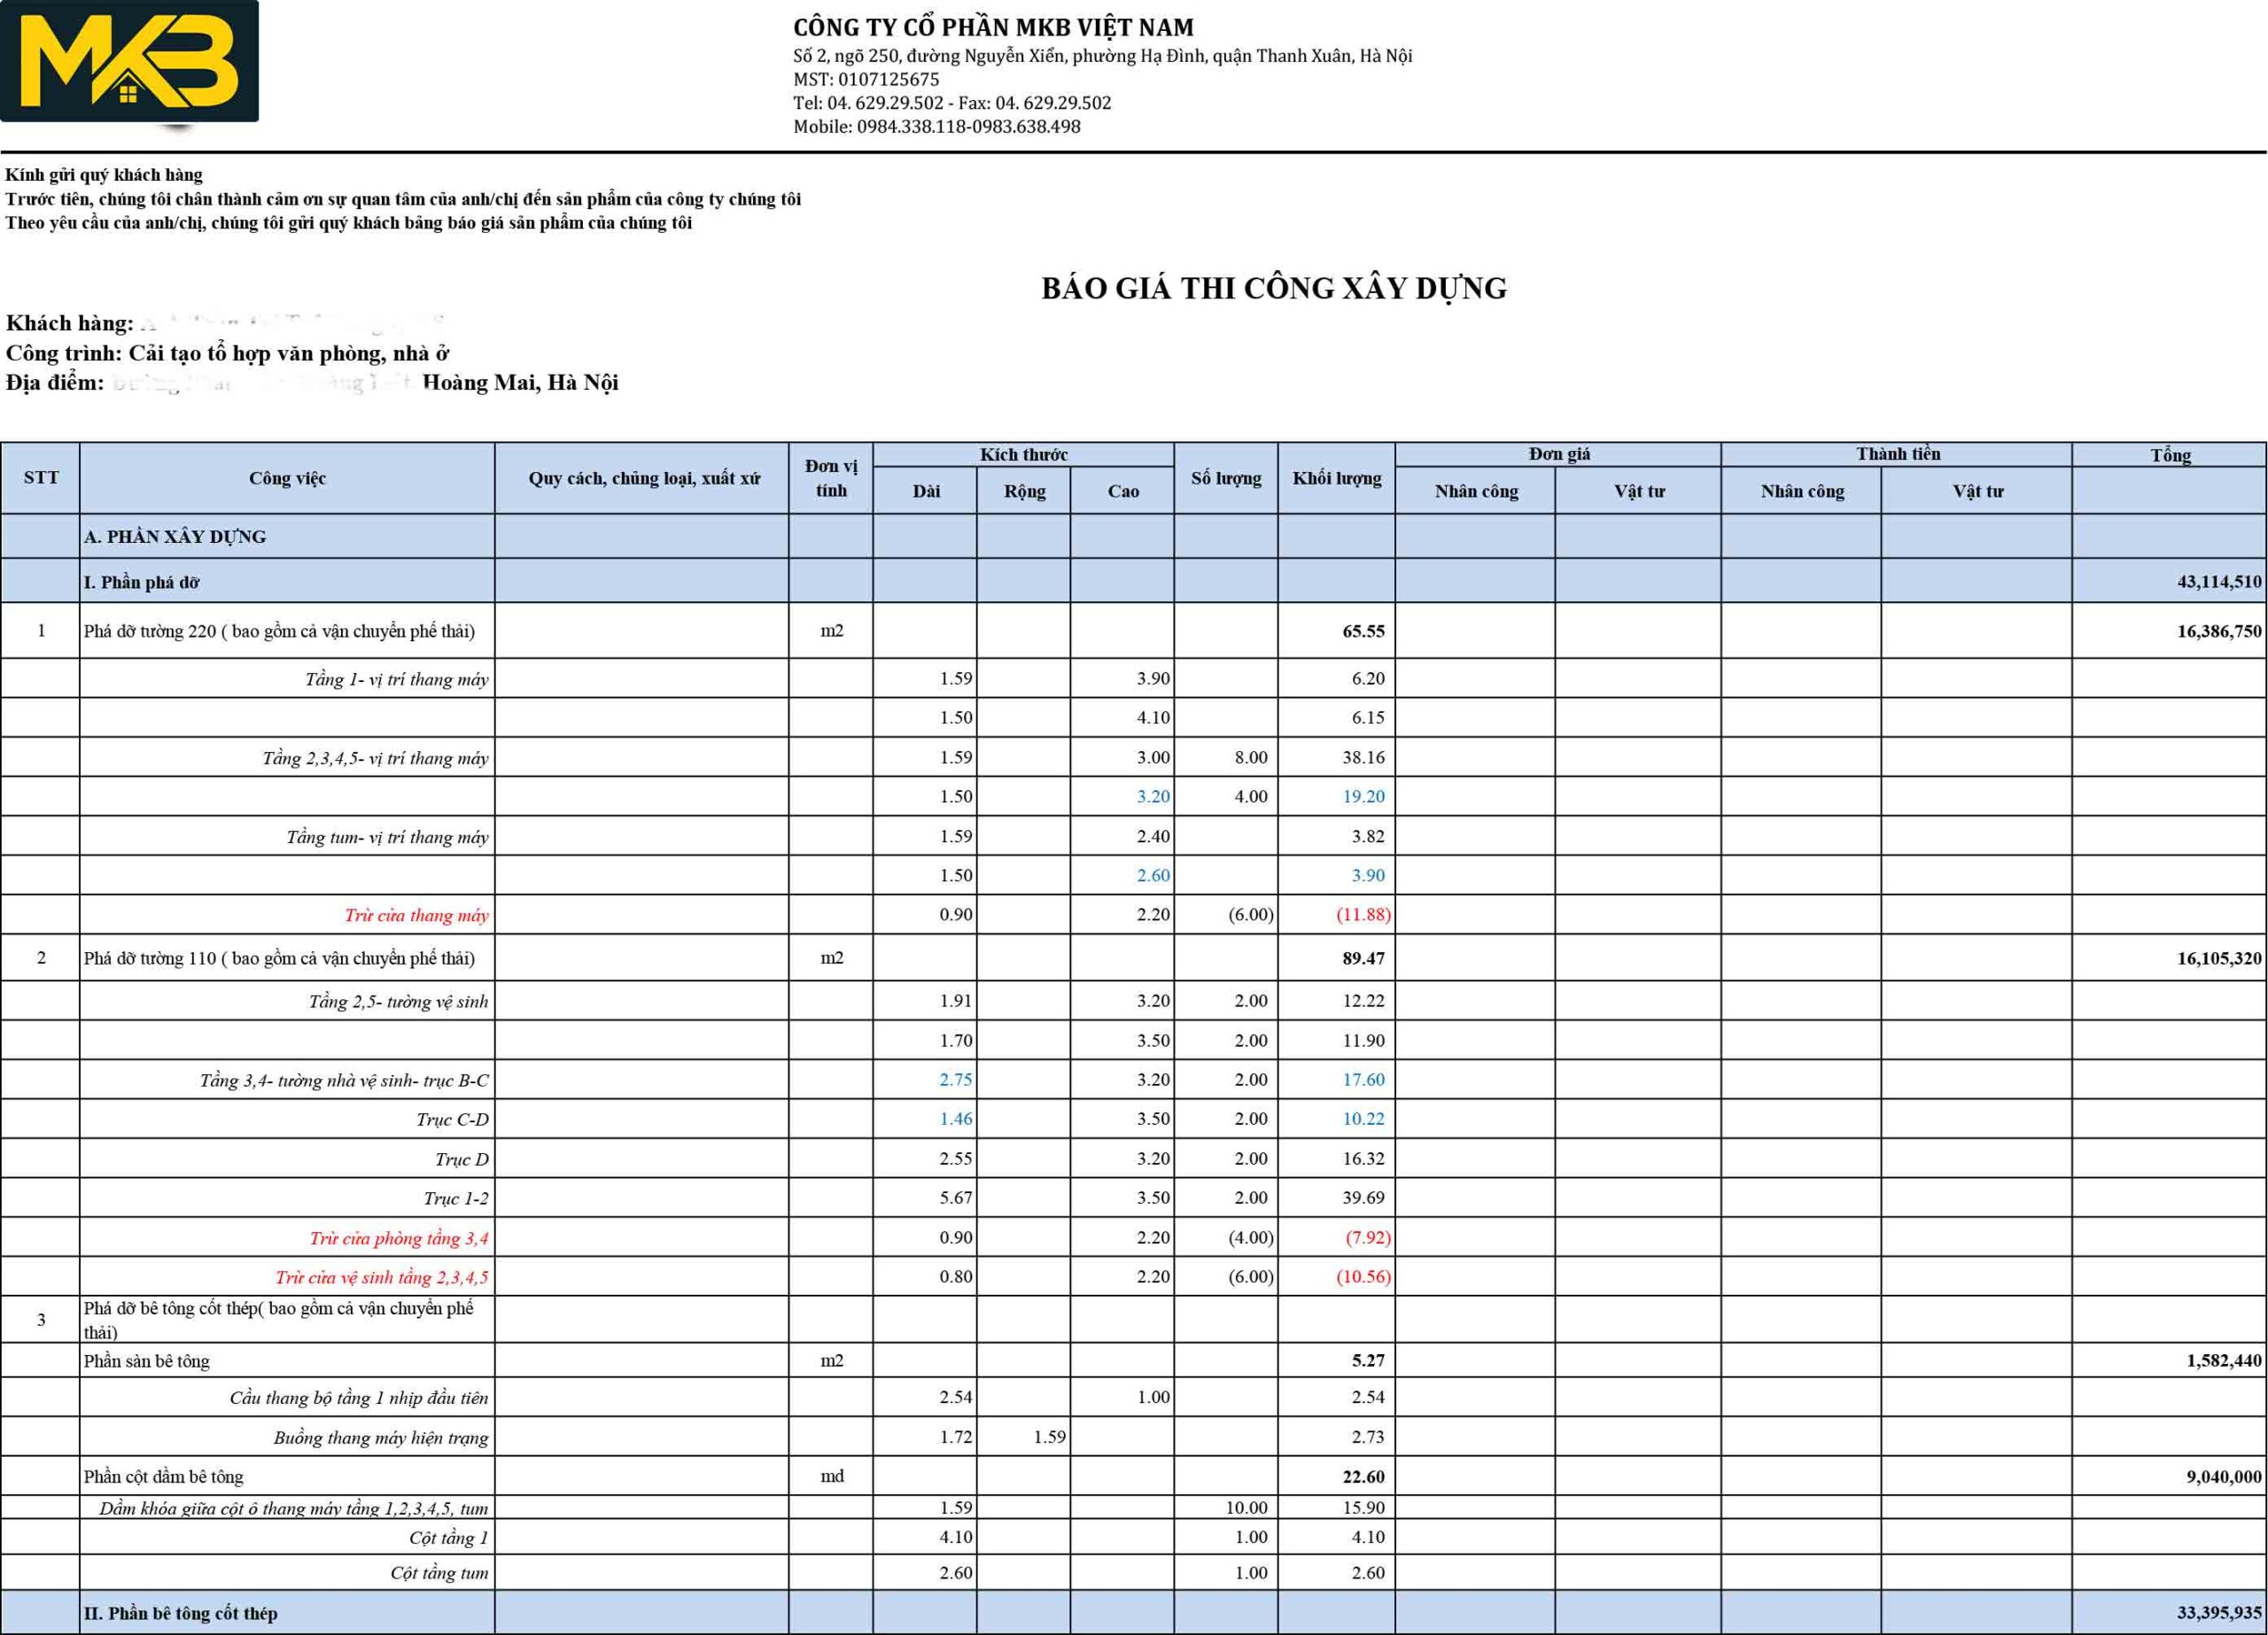
Task: Click the MKB company logo
Action: tap(129, 62)
